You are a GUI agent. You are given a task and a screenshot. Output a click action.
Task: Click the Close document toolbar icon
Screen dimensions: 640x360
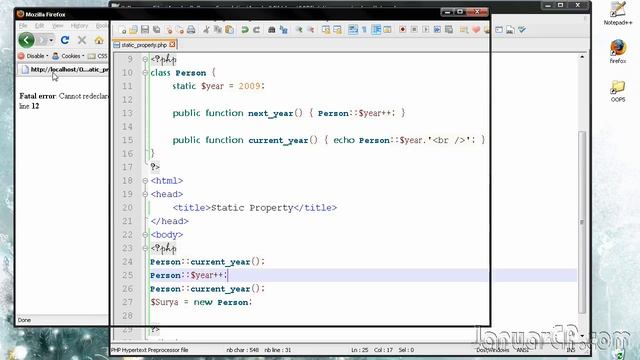coord(168,30)
